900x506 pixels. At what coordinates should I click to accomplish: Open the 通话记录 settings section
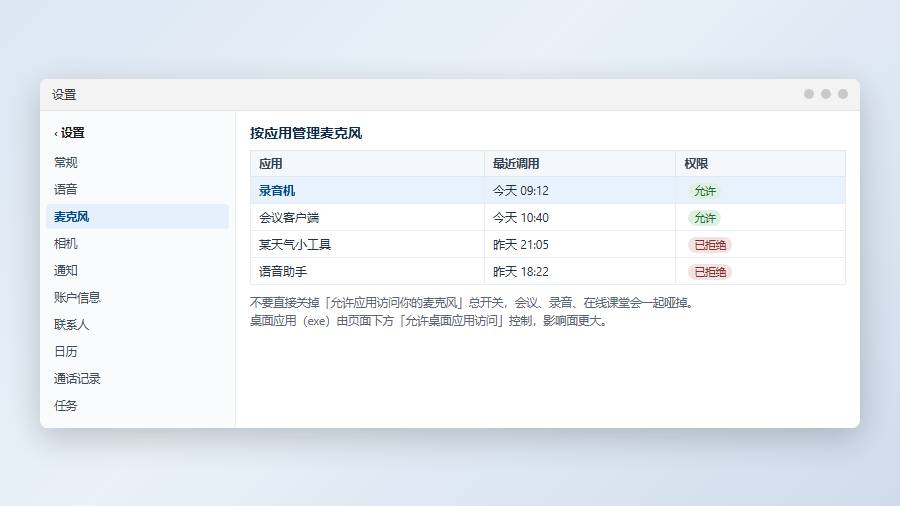pos(137,378)
